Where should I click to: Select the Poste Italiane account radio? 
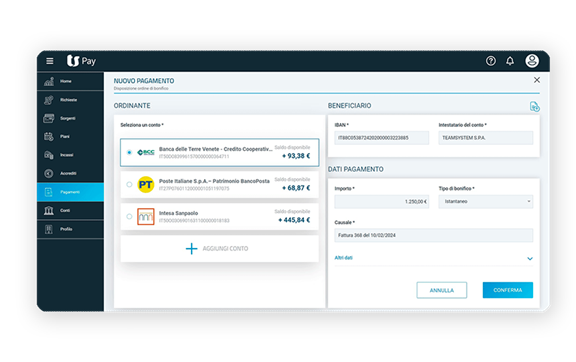tap(129, 184)
